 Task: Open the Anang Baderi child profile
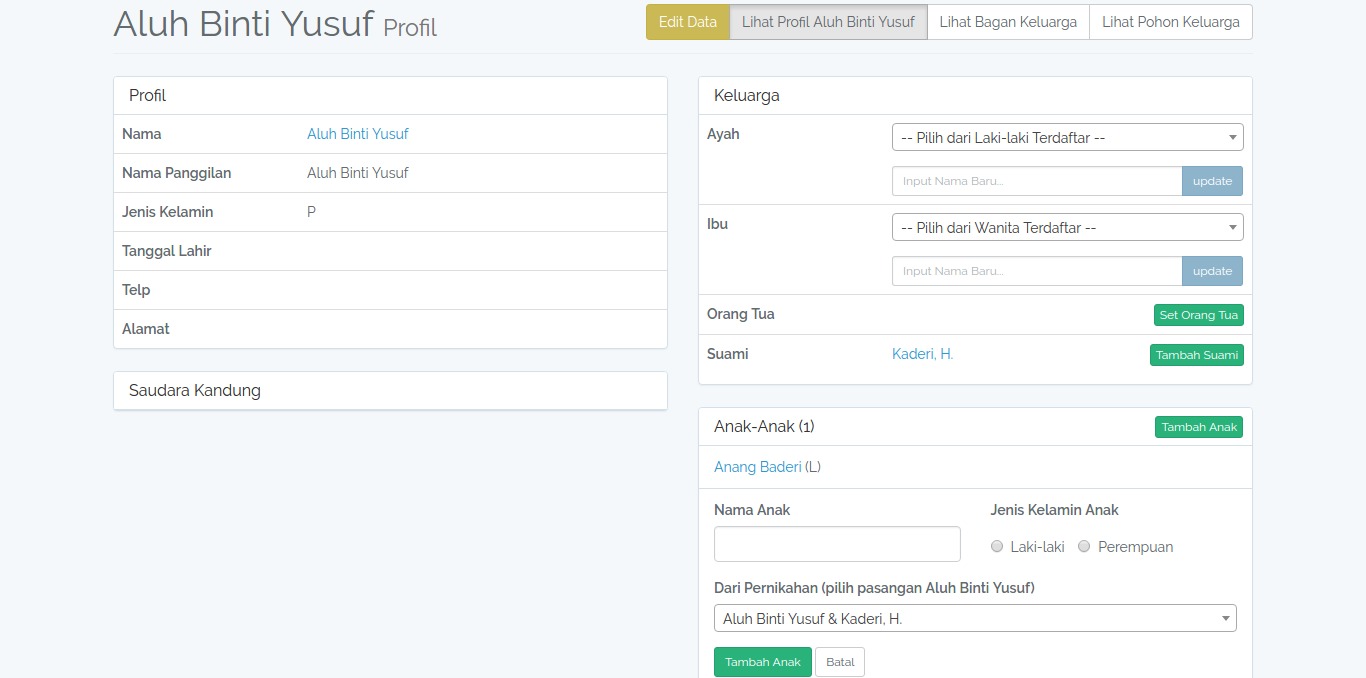tap(757, 466)
